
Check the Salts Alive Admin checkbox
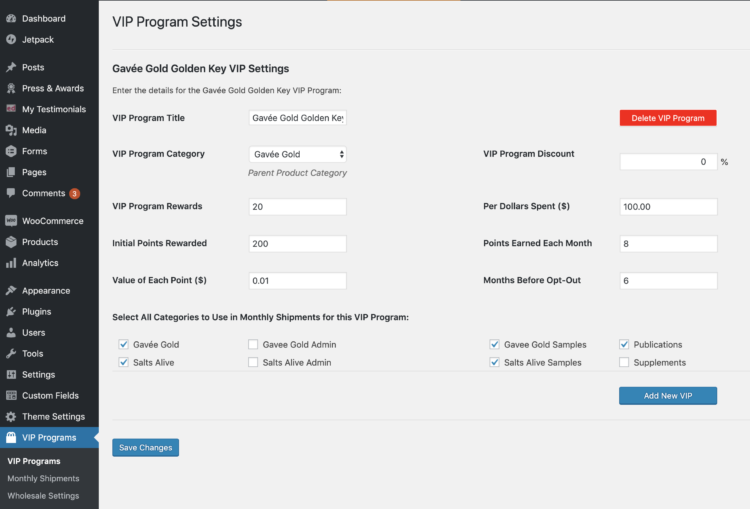point(253,363)
